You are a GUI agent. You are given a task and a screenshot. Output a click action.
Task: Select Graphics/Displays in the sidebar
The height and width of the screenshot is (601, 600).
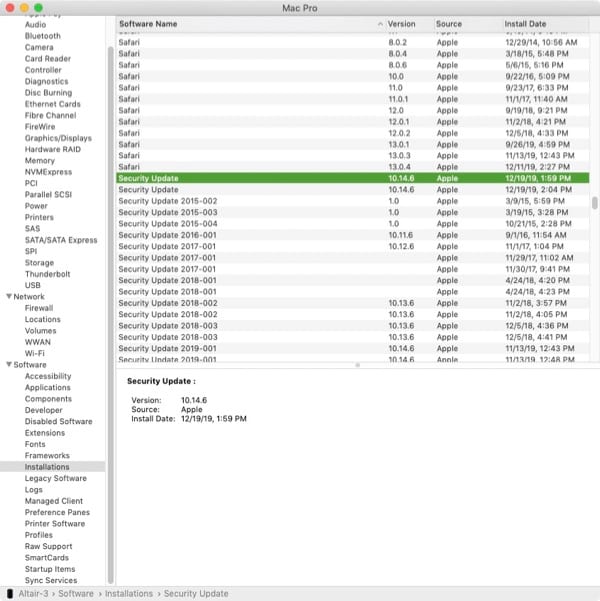tap(58, 138)
